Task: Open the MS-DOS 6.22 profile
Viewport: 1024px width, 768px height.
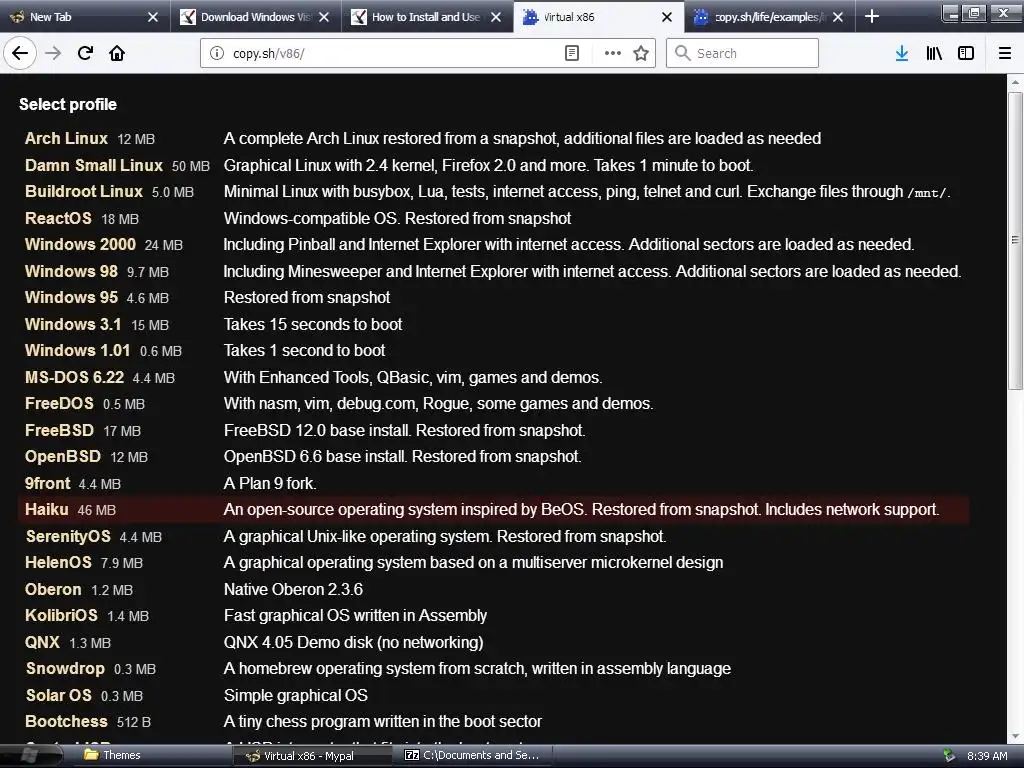Action: click(74, 377)
